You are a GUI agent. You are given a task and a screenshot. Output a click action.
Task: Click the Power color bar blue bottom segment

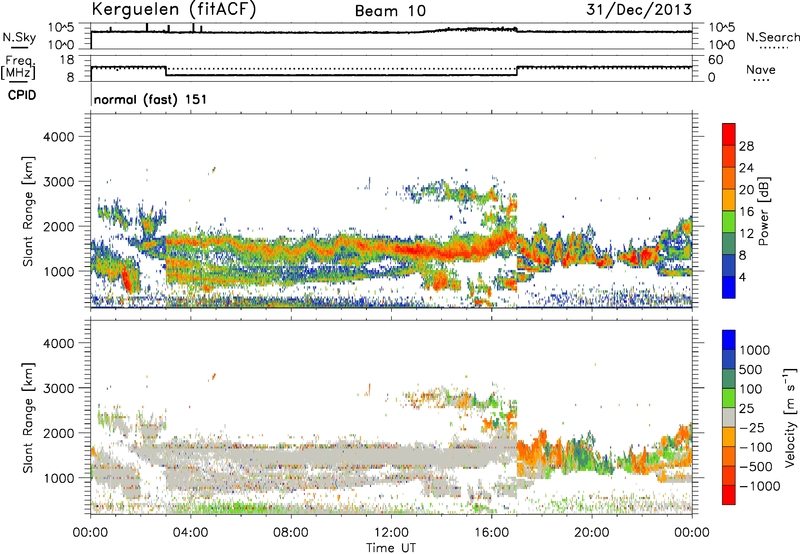click(x=729, y=287)
